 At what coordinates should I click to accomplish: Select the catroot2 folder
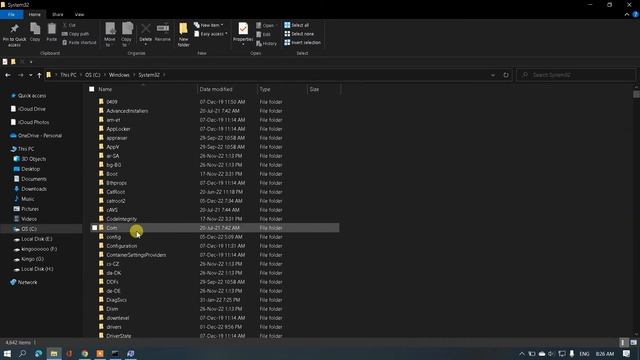coord(116,201)
